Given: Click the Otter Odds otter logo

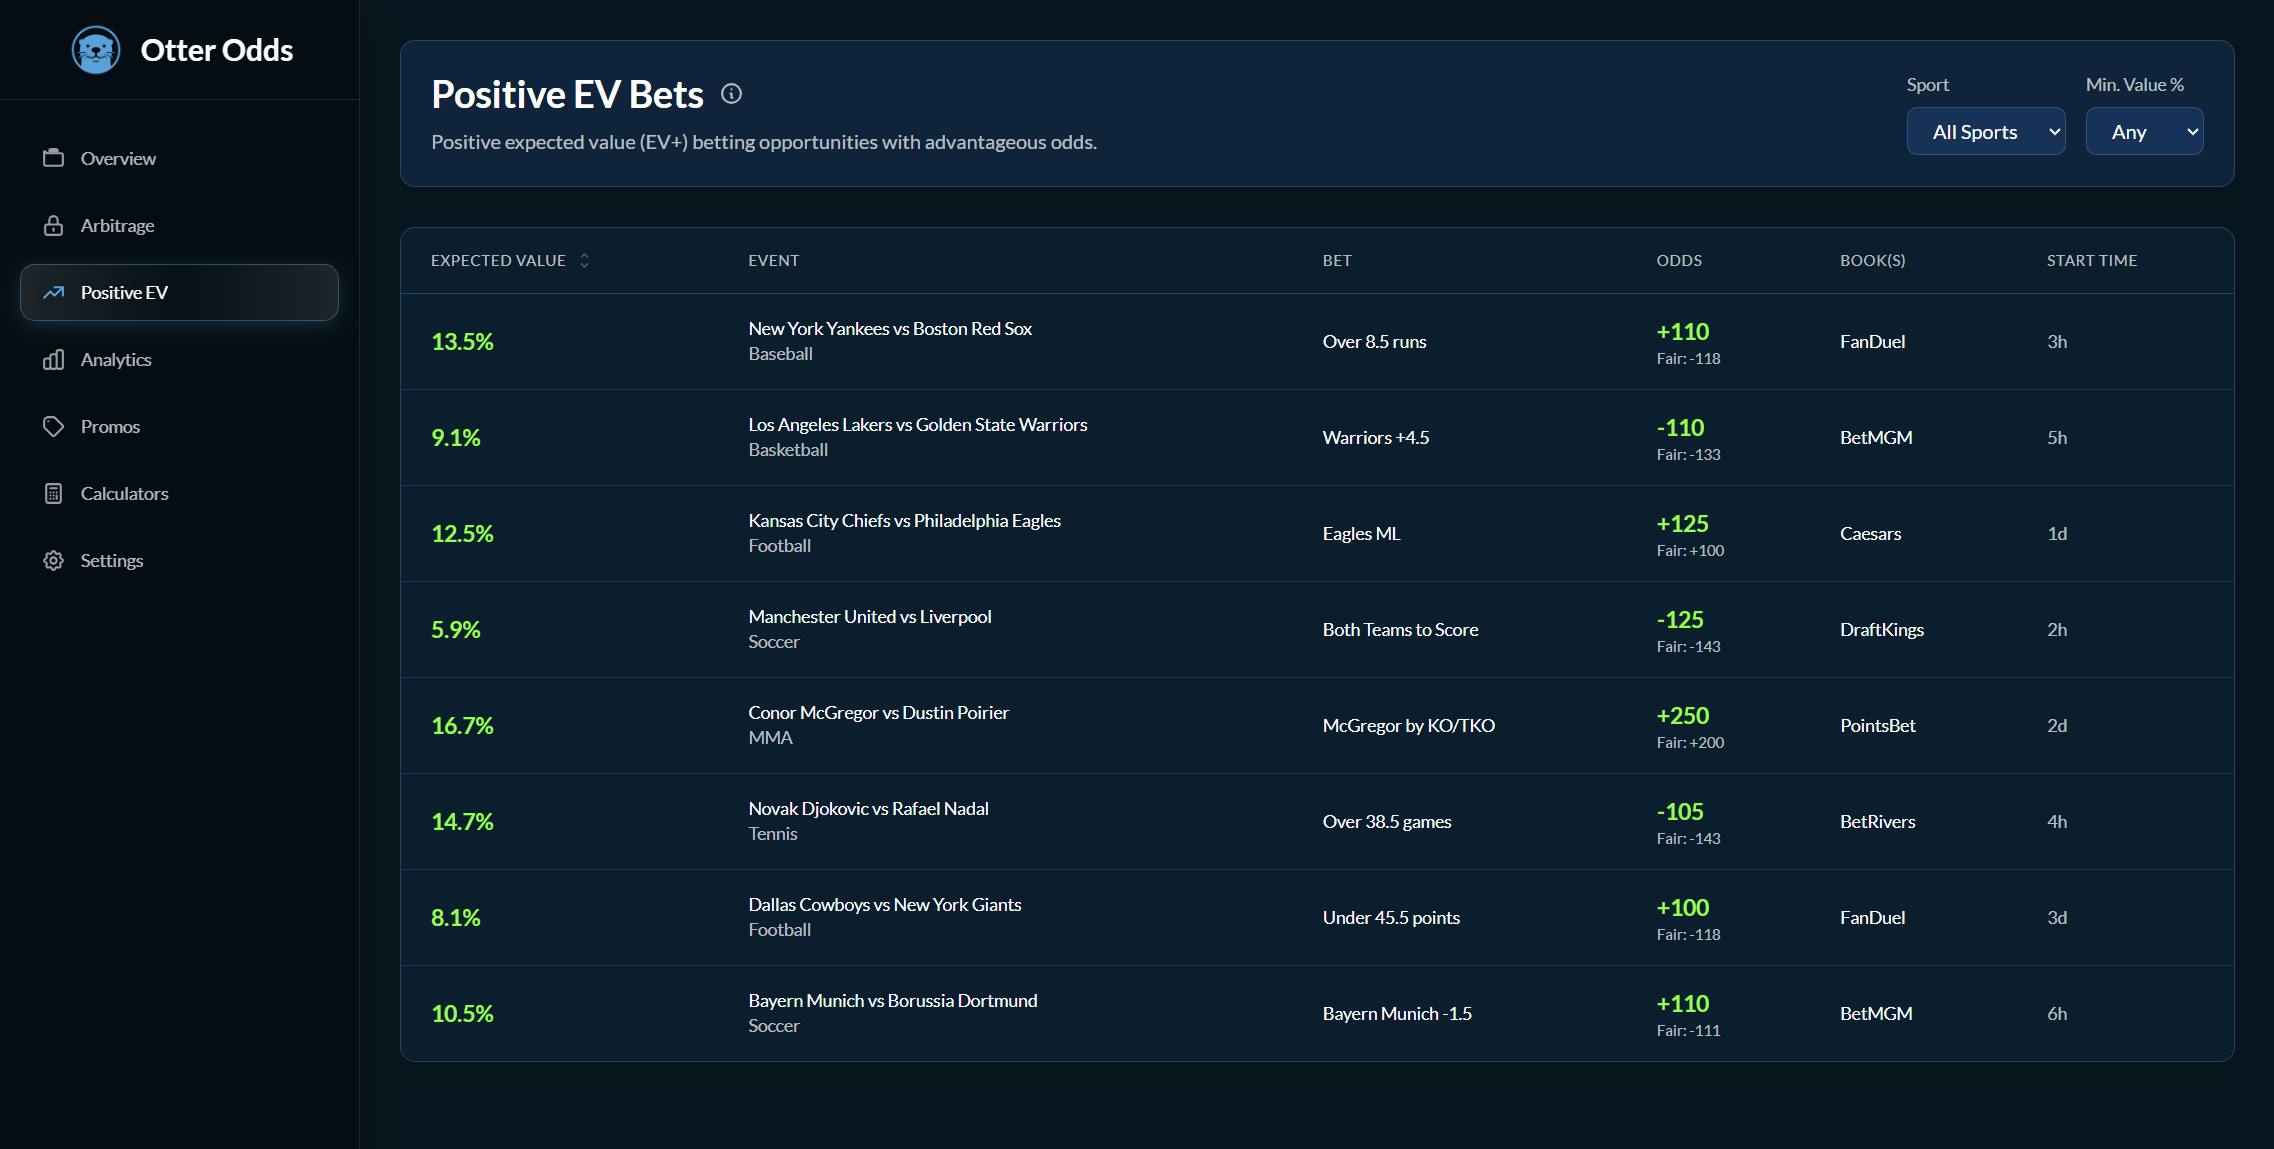Looking at the screenshot, I should tap(96, 50).
